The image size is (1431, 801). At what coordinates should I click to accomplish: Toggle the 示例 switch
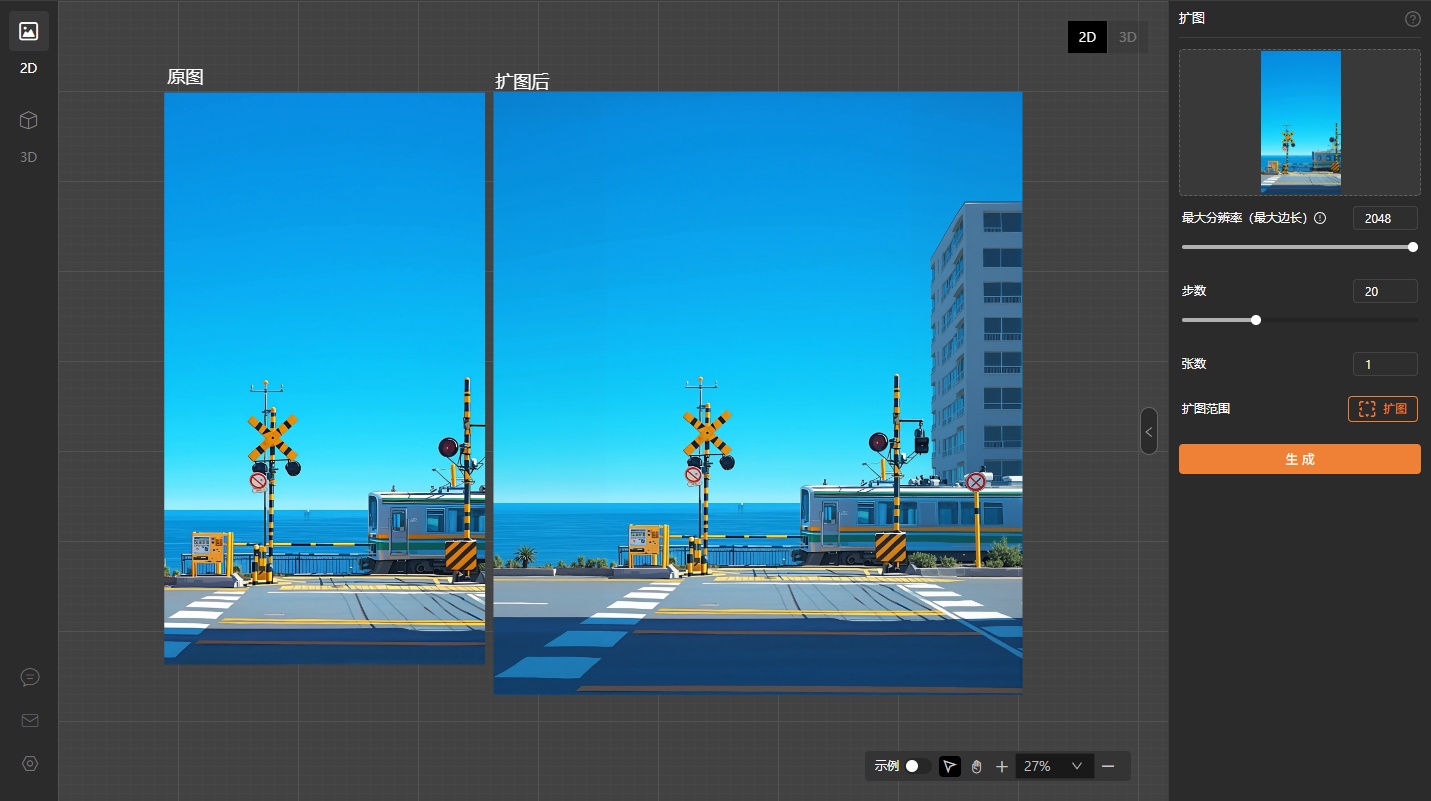click(917, 766)
